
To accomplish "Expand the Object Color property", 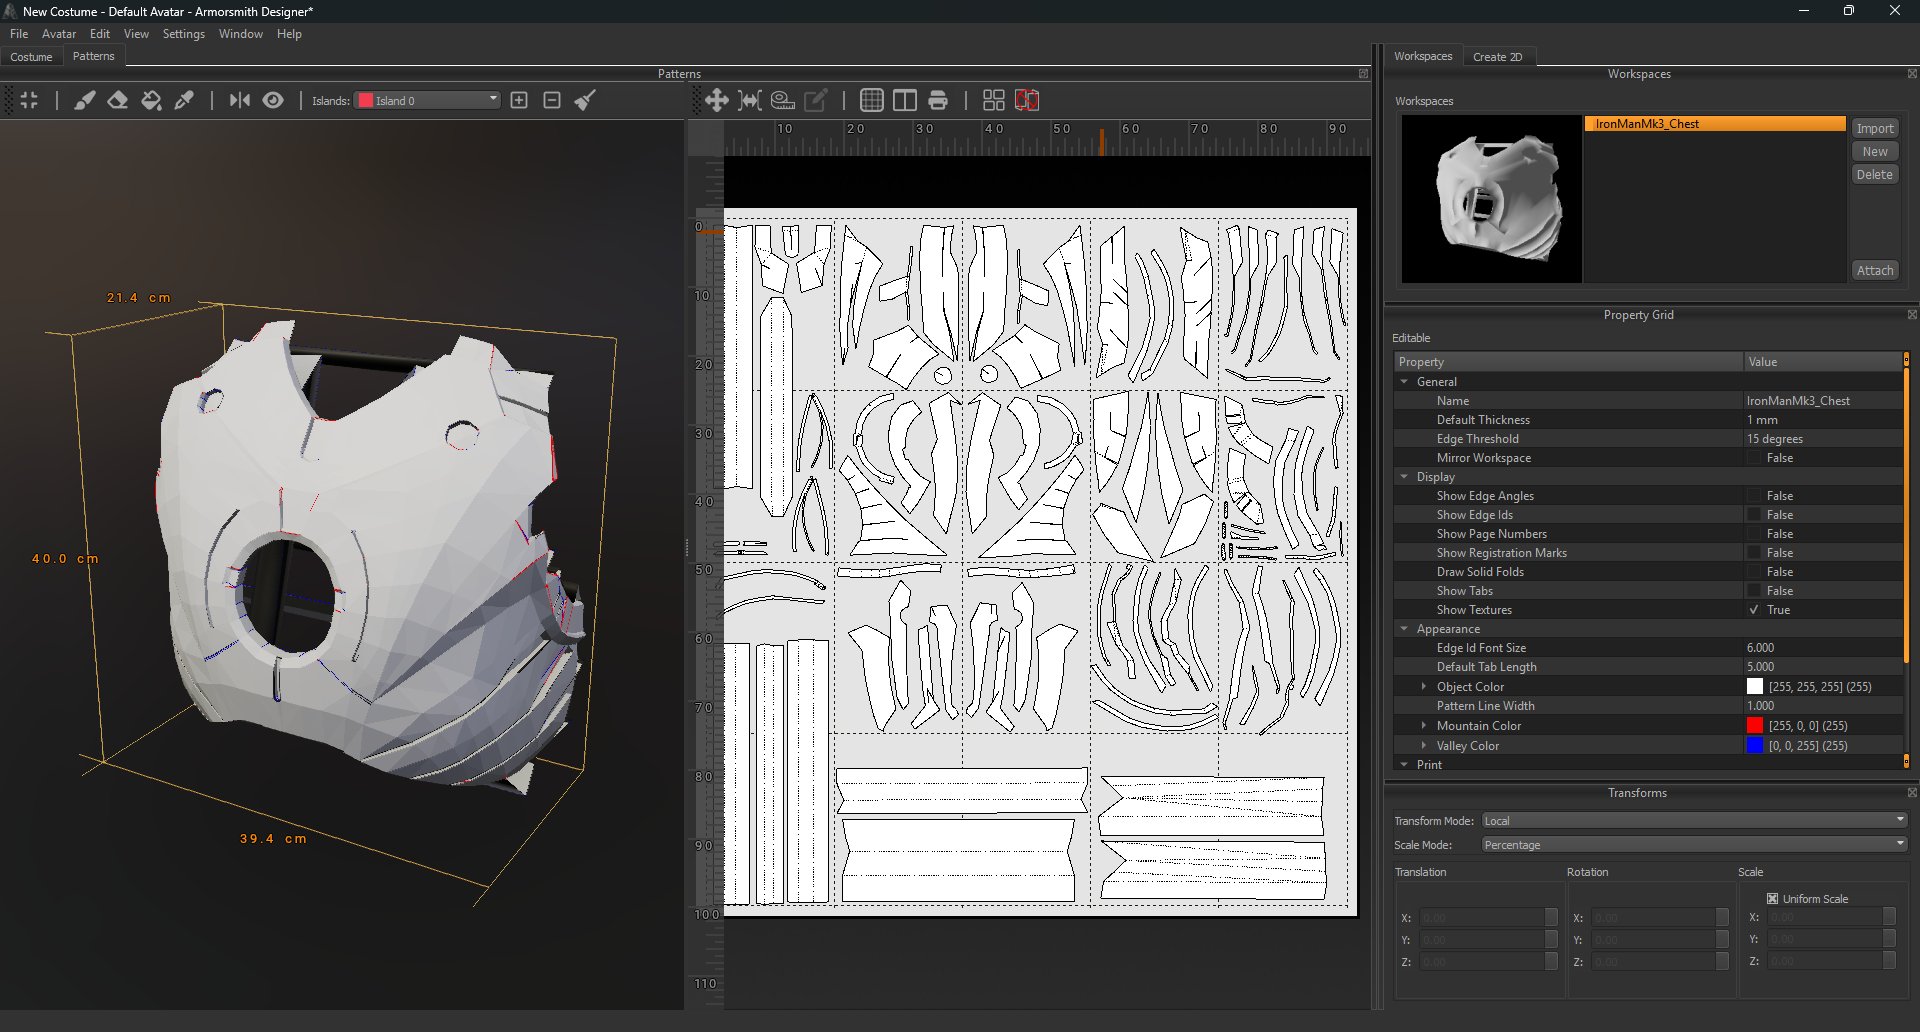I will pyautogui.click(x=1424, y=687).
